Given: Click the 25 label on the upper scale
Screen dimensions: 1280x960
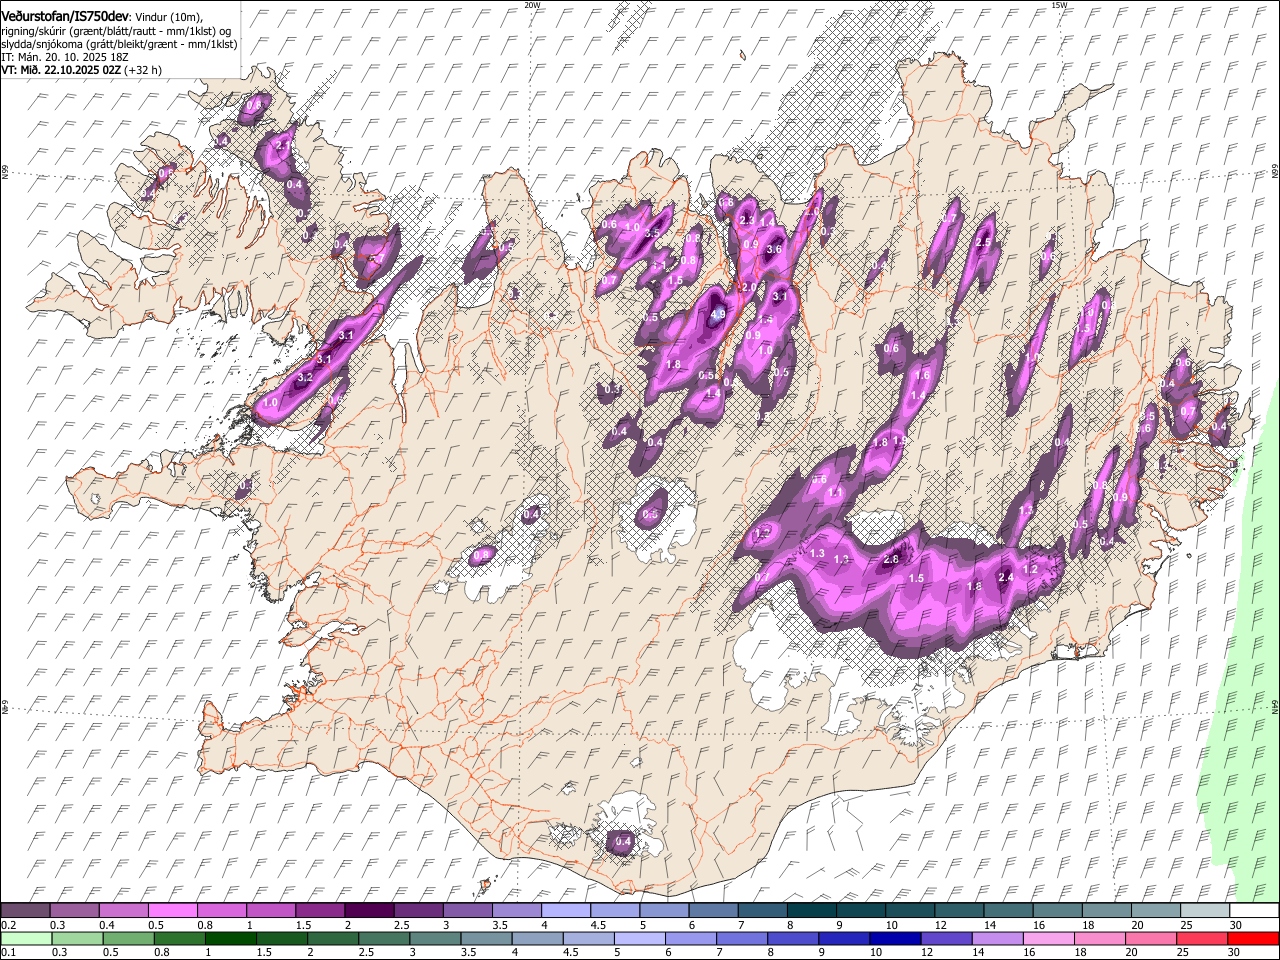Looking at the screenshot, I should (x=1185, y=925).
